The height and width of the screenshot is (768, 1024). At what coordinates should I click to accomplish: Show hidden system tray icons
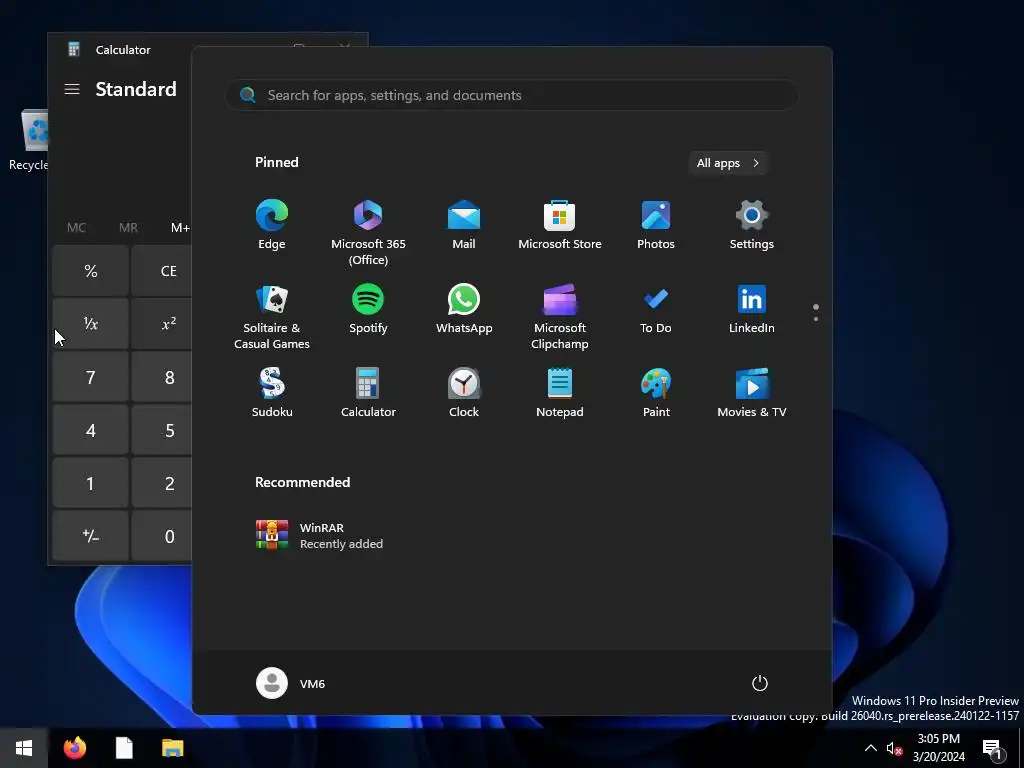pos(871,748)
